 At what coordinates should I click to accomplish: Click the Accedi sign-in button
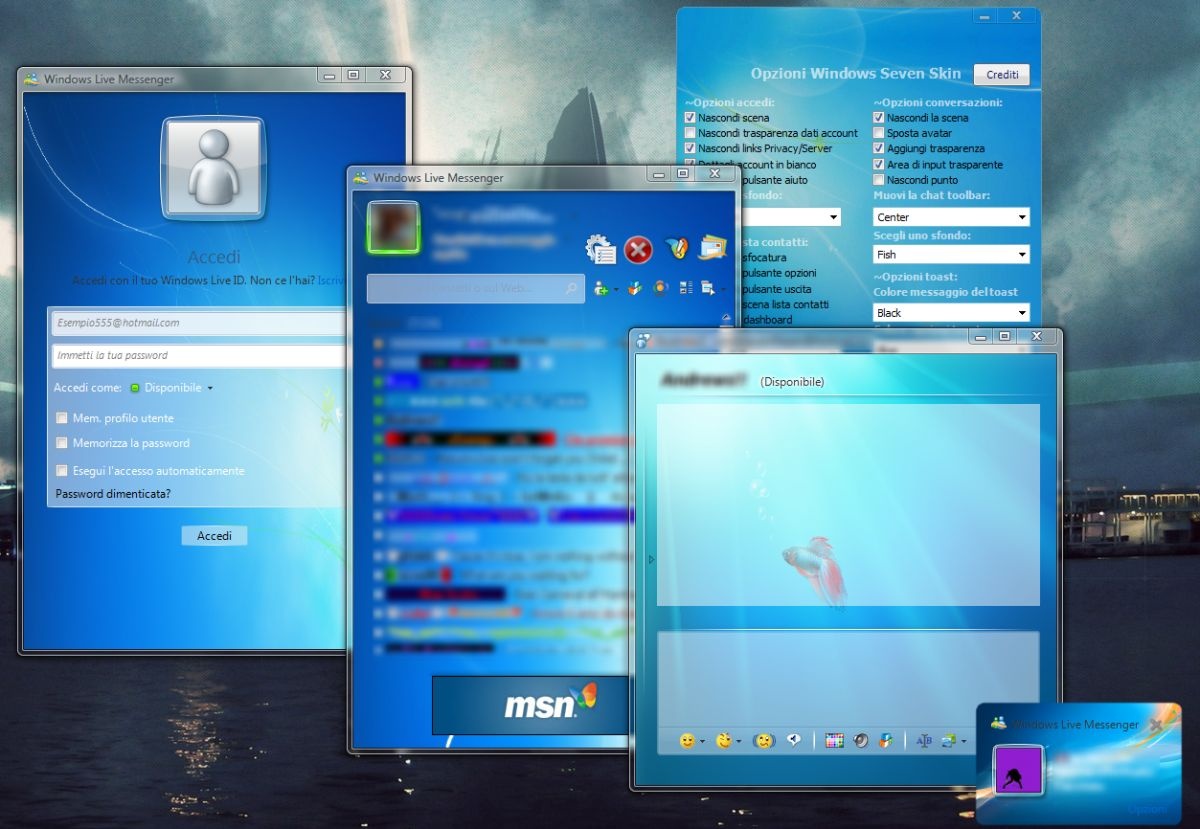coord(214,536)
